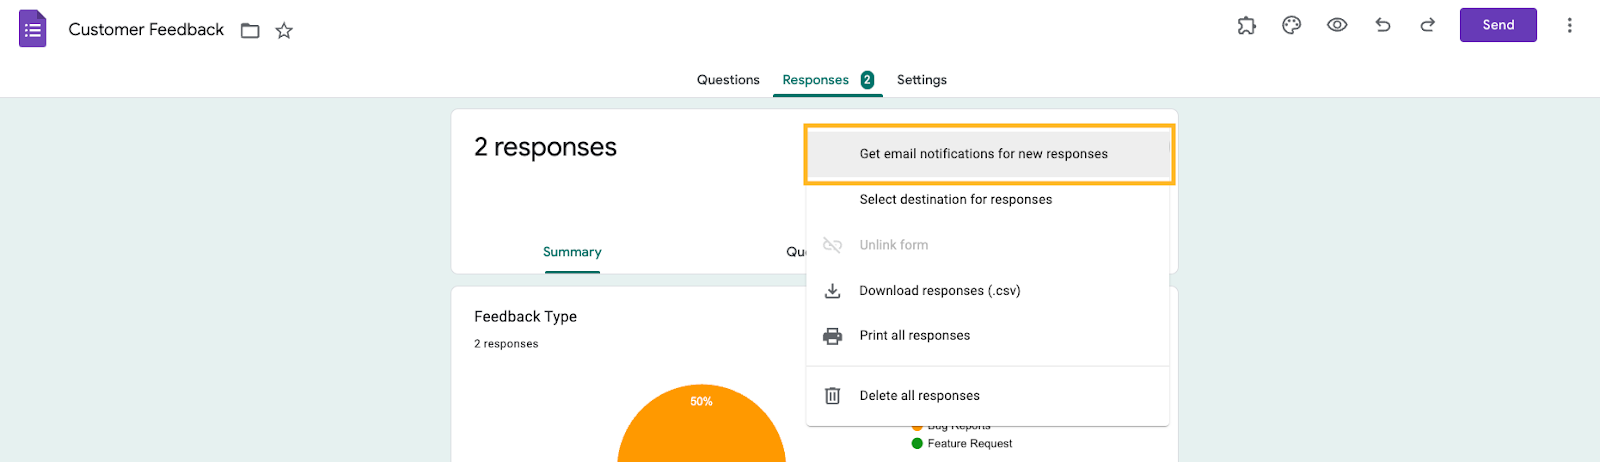The height and width of the screenshot is (462, 1600).
Task: Open the Settings tab
Action: click(x=921, y=80)
